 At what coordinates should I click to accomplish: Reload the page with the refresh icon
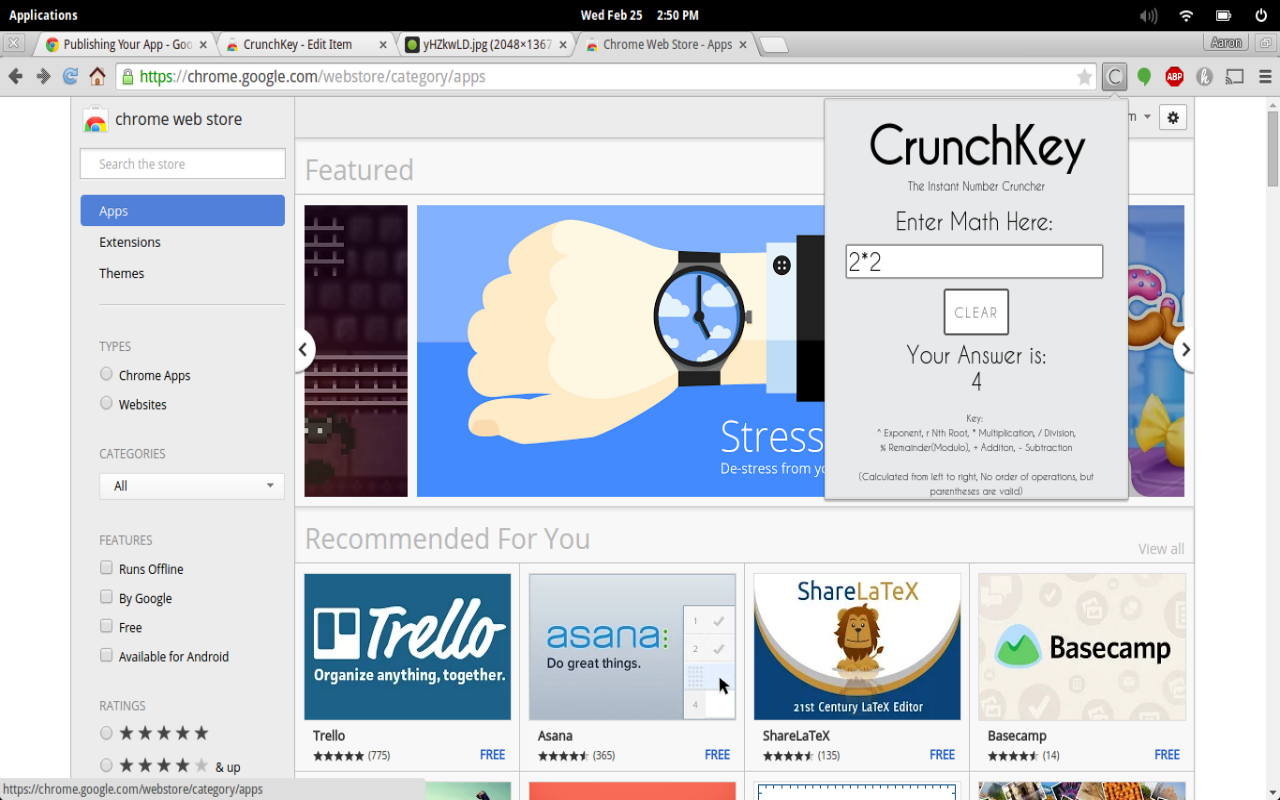[70, 76]
